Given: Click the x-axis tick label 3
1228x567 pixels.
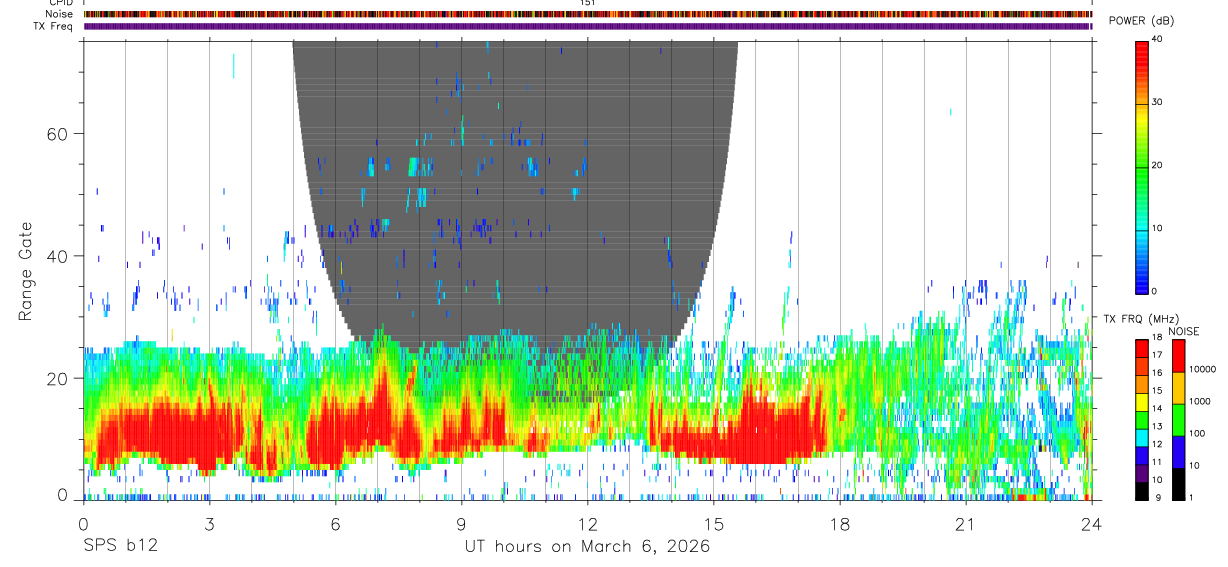Looking at the screenshot, I should [x=209, y=524].
